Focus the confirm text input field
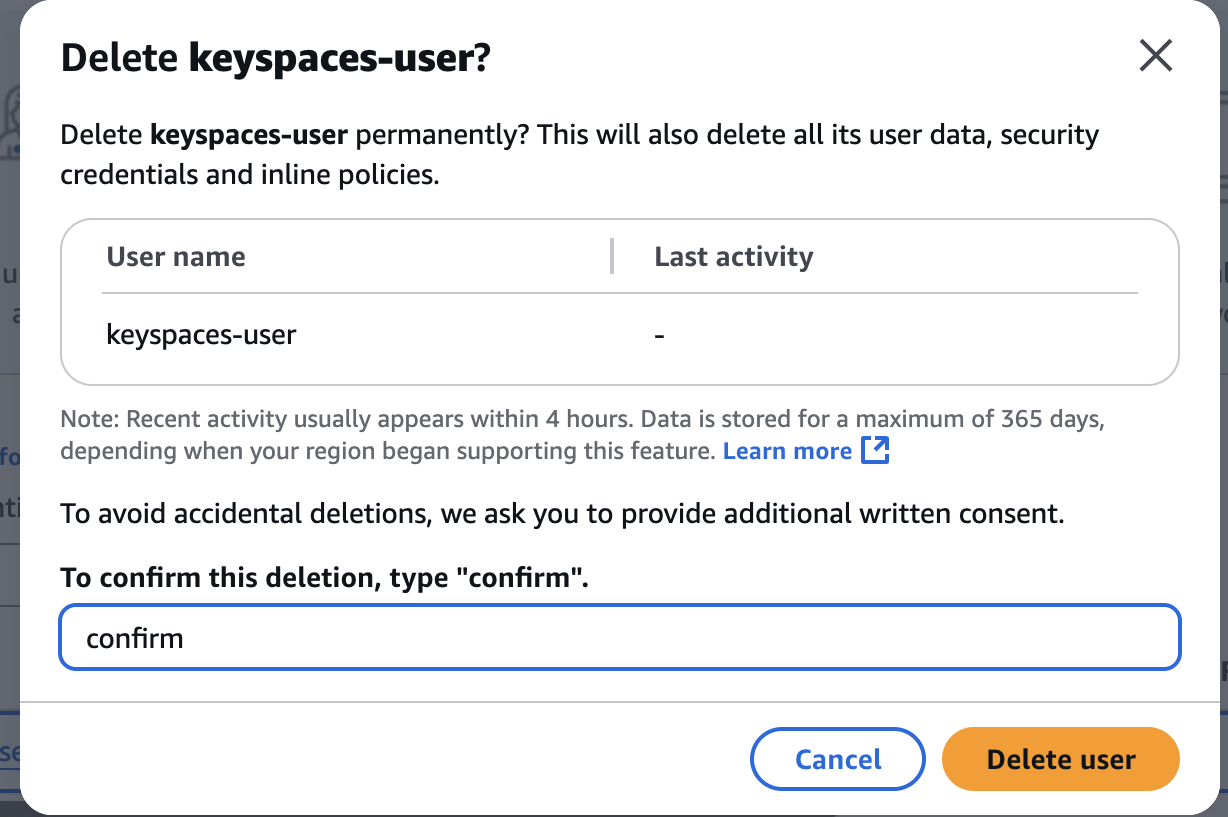This screenshot has width=1228, height=817. [x=620, y=637]
